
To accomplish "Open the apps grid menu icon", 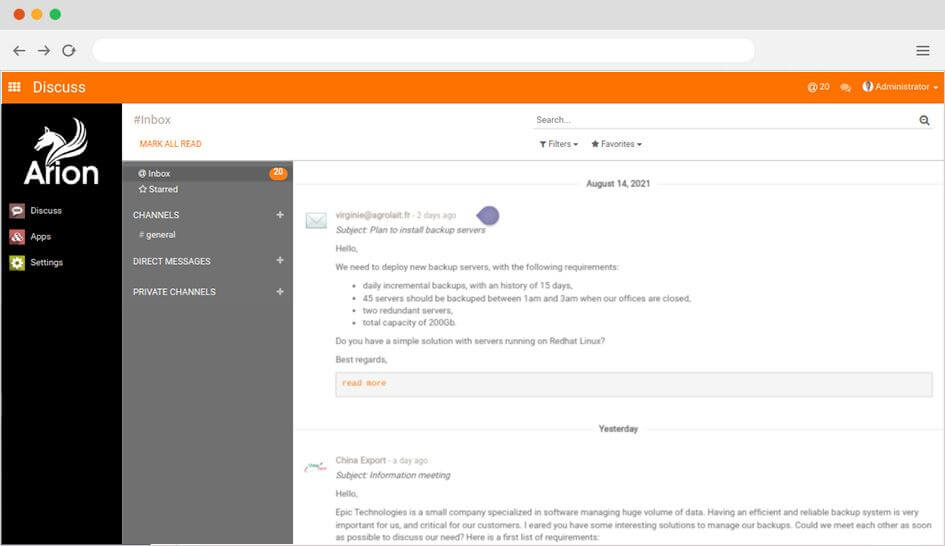I will 14,87.
